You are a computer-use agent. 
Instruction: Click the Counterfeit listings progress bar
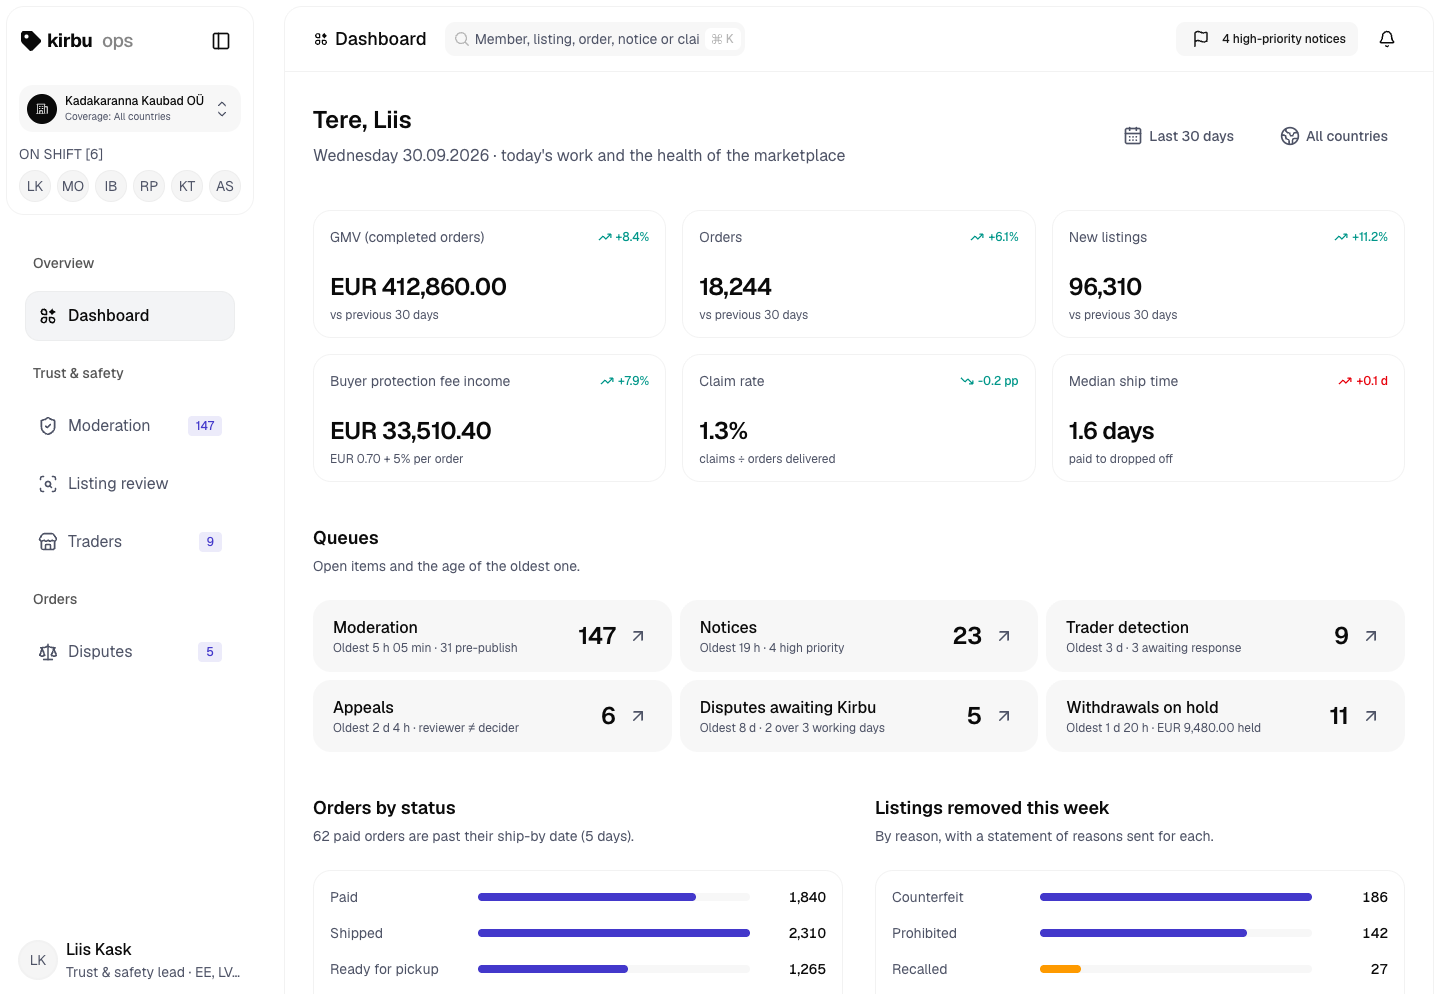tap(1176, 897)
